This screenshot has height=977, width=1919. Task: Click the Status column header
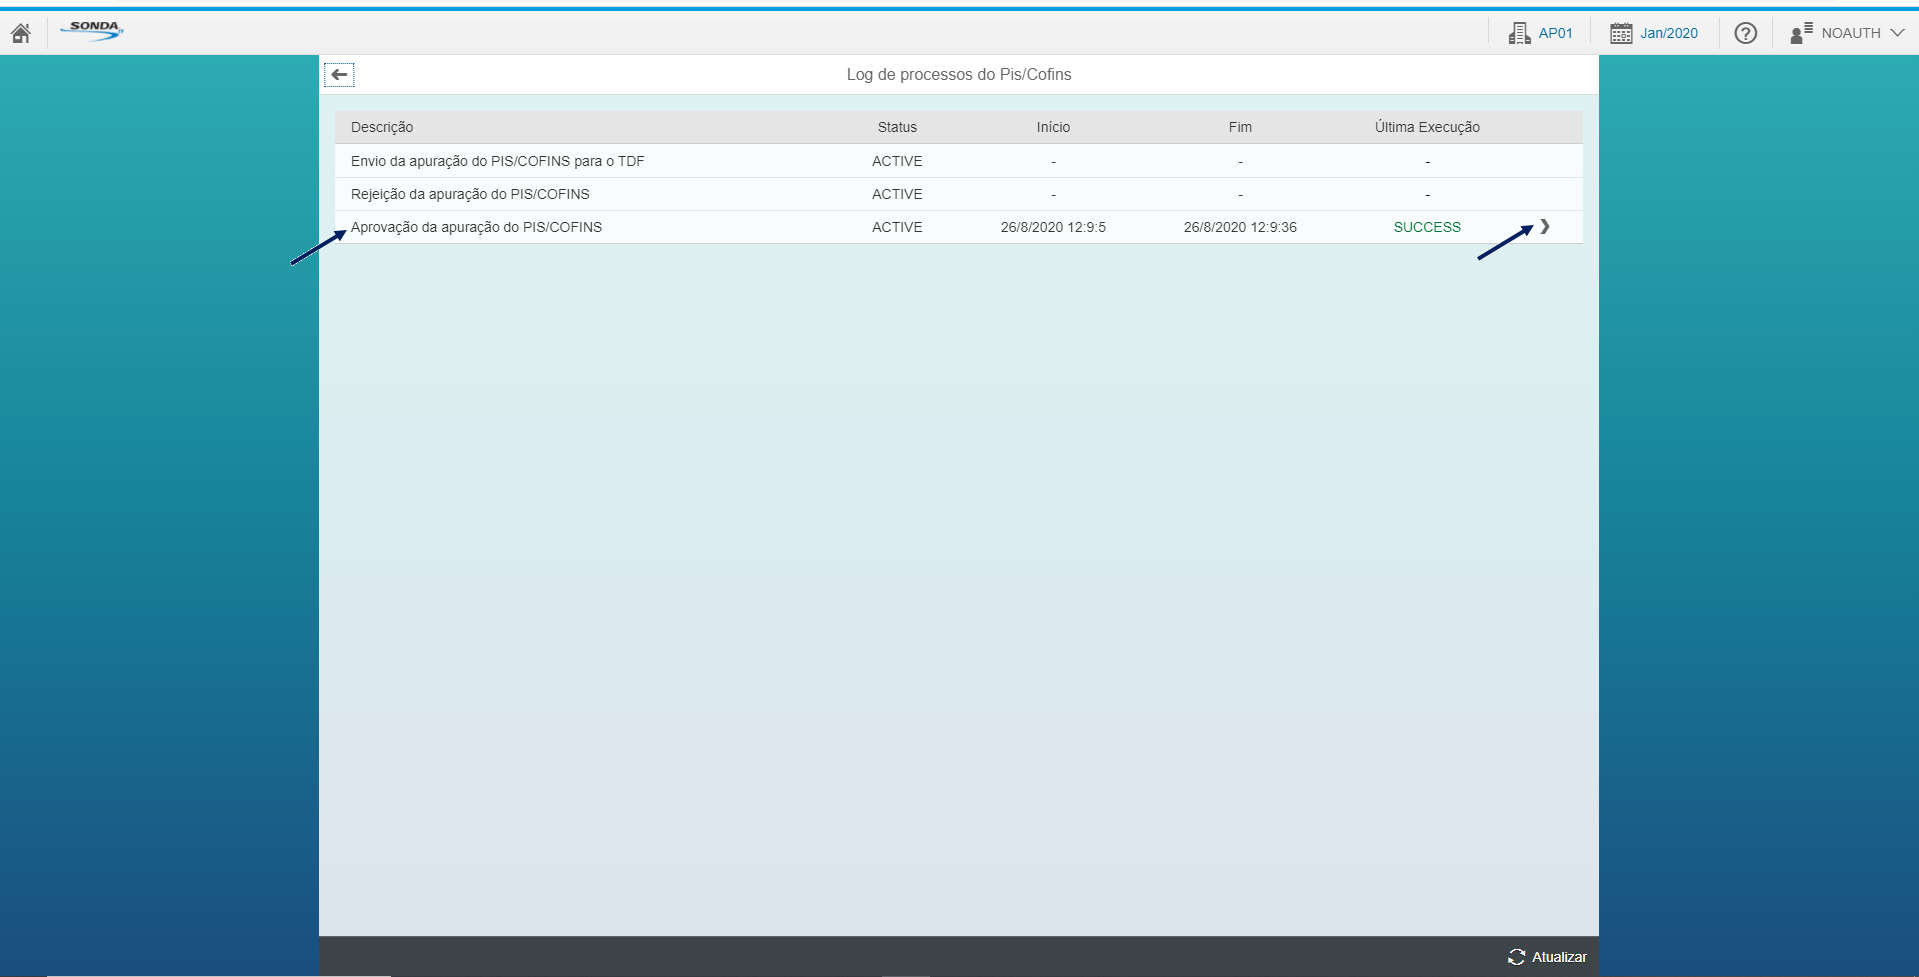click(897, 127)
